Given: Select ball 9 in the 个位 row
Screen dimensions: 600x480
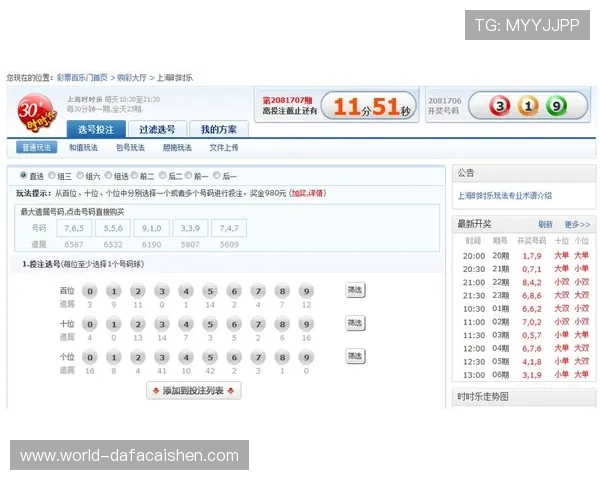Looking at the screenshot, I should 307,358.
